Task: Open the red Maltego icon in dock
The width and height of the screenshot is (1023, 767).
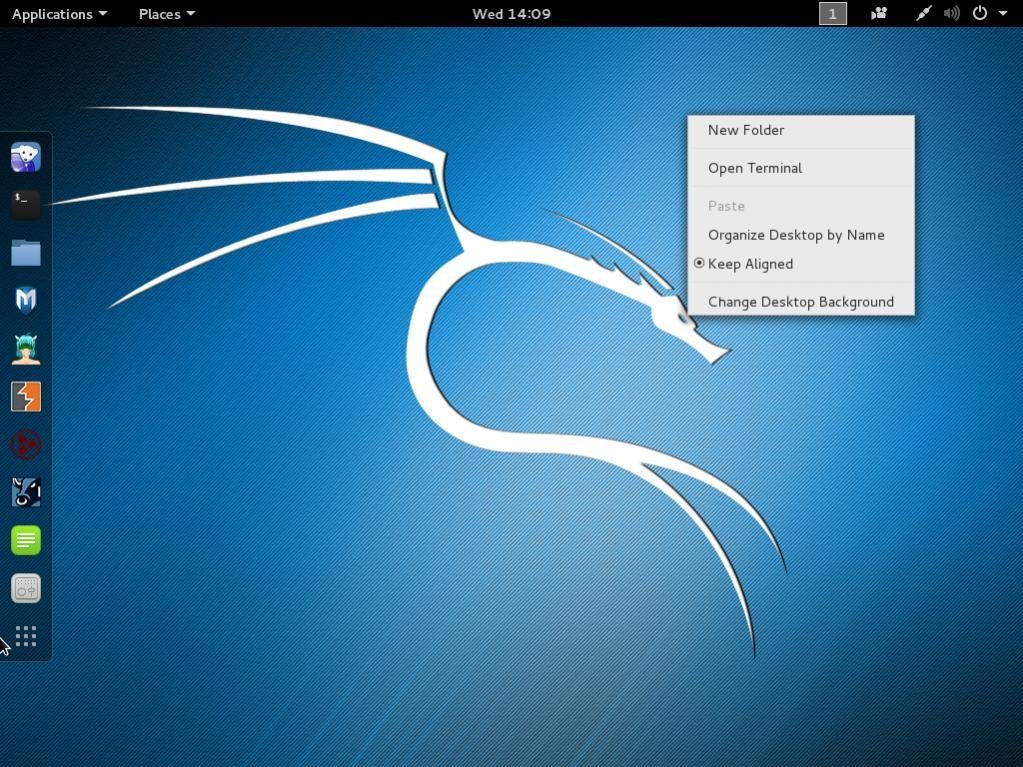Action: coord(26,445)
